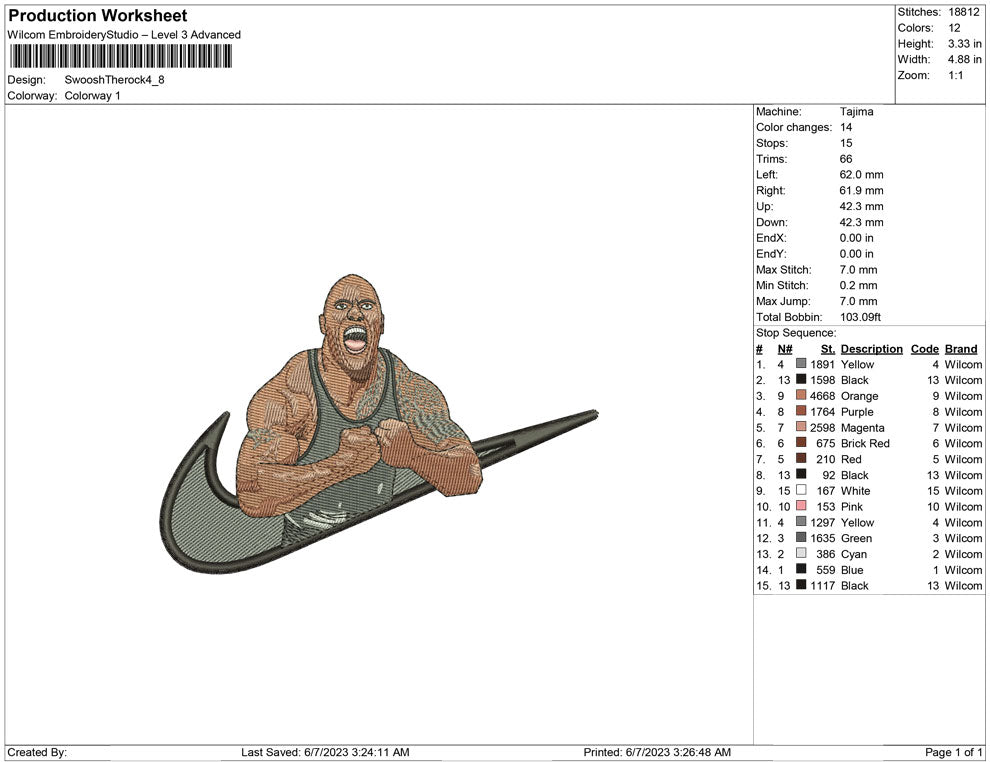
Task: Click the embroidery design preview image
Action: [x=379, y=424]
